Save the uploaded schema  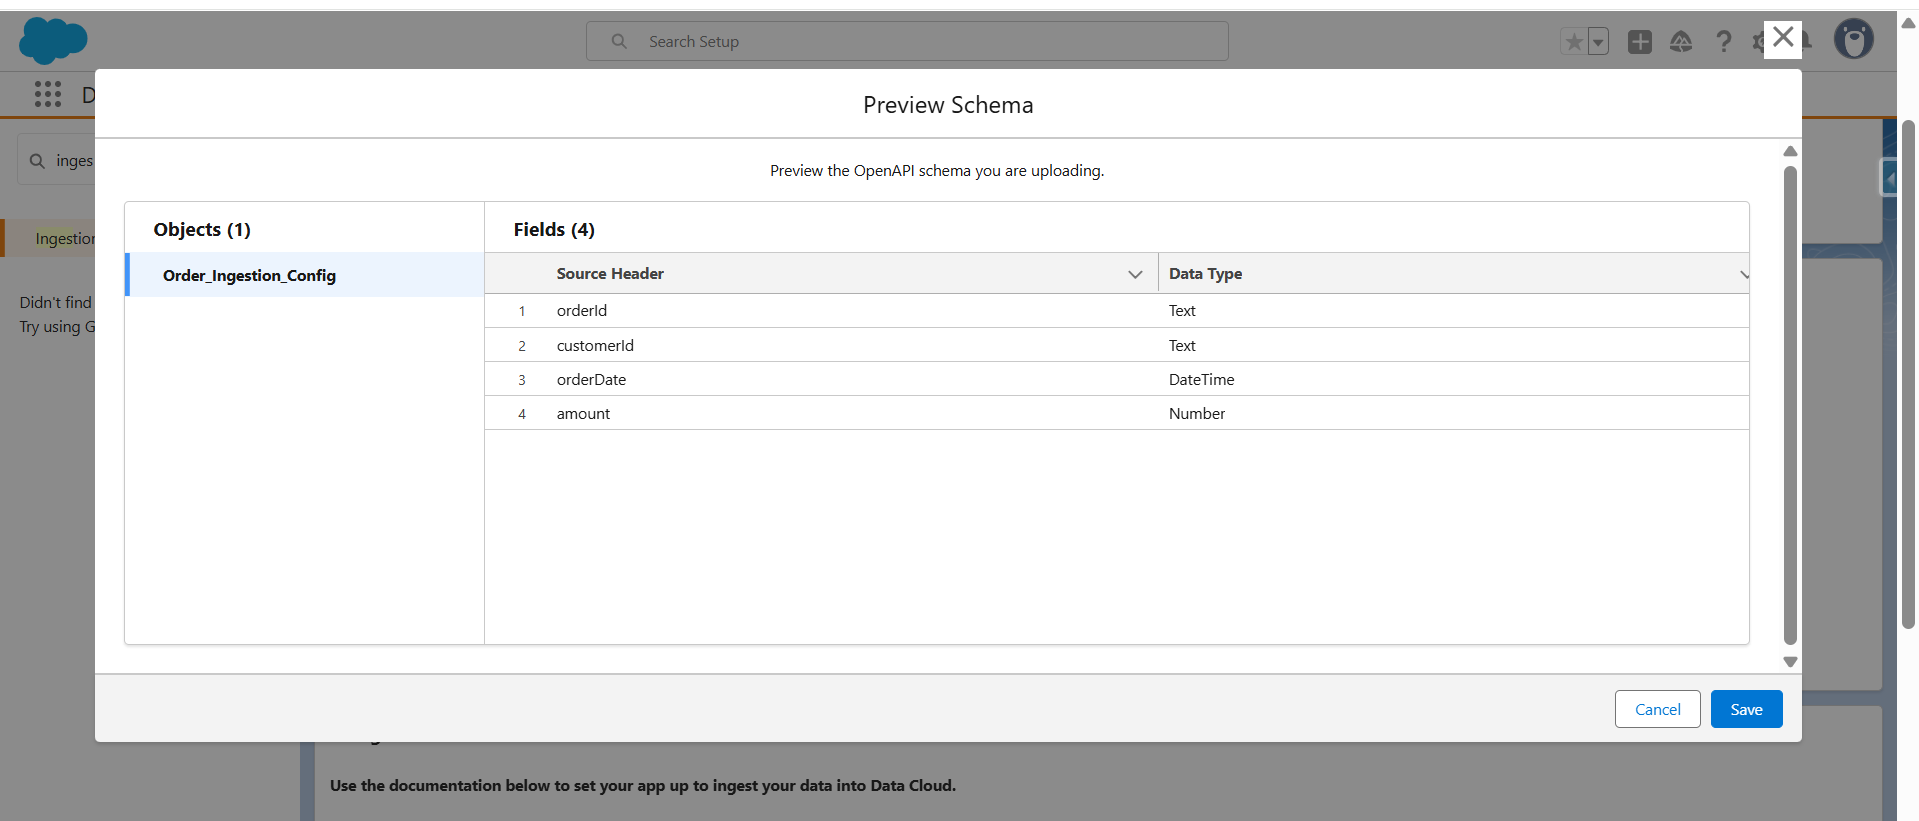[1746, 709]
